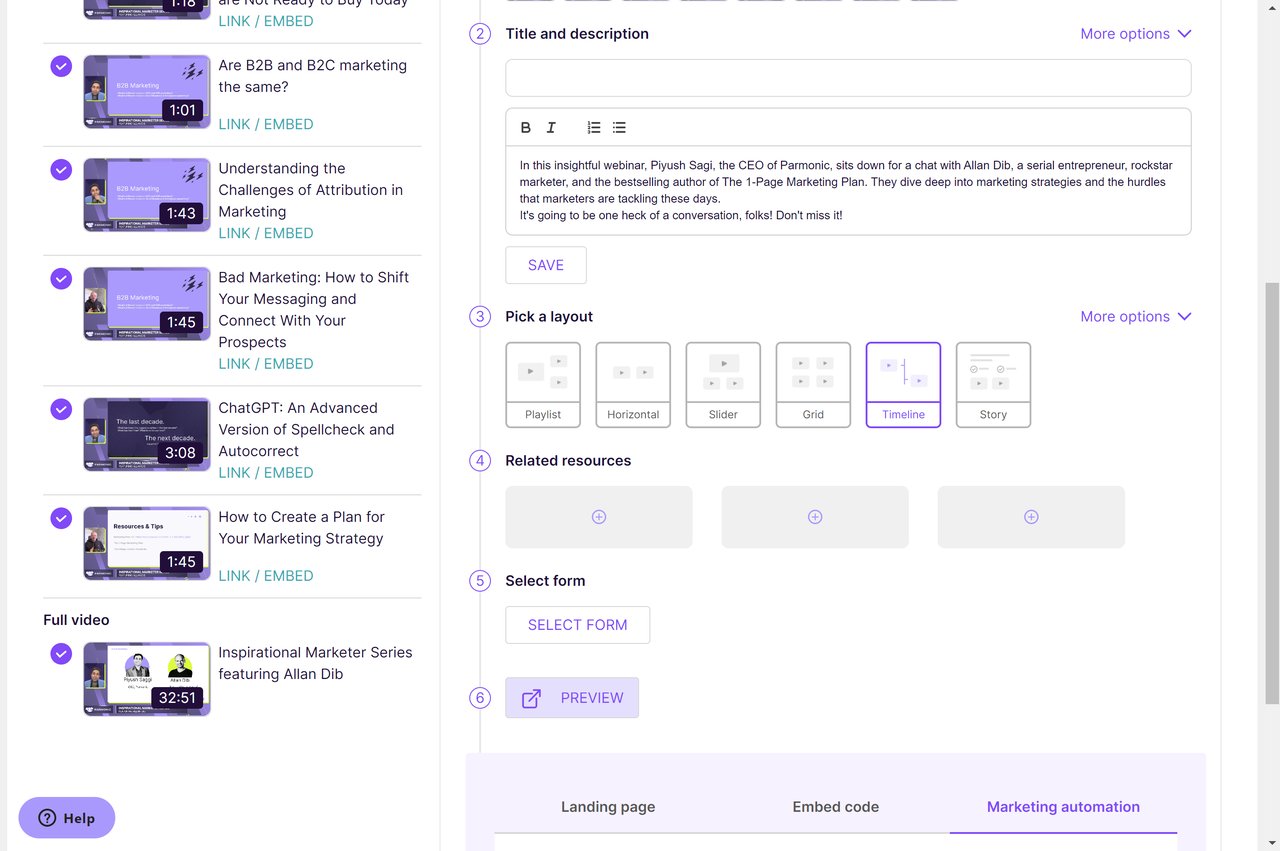The height and width of the screenshot is (851, 1280).
Task: Expand More options for Title and description
Action: (x=1136, y=34)
